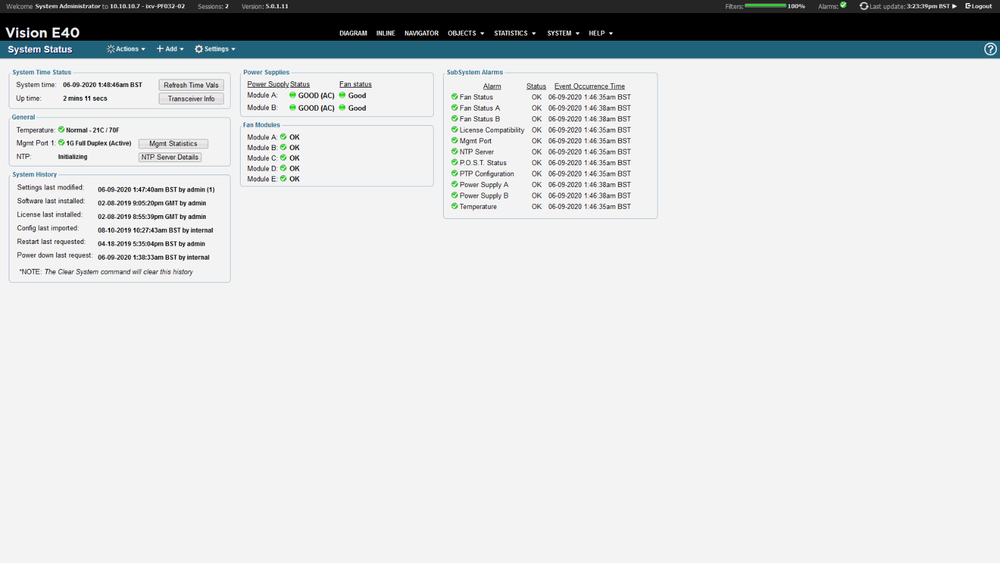Open the Add dropdown

[x=170, y=49]
